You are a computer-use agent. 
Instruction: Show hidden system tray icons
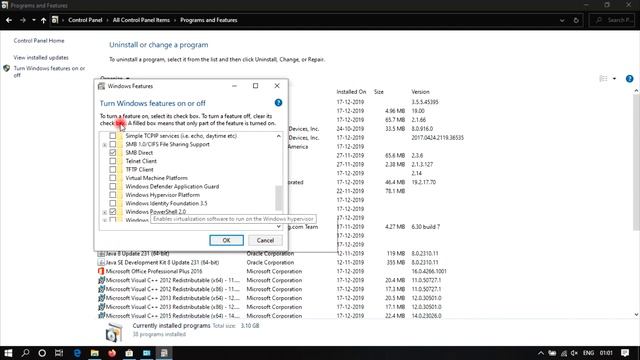pos(541,353)
